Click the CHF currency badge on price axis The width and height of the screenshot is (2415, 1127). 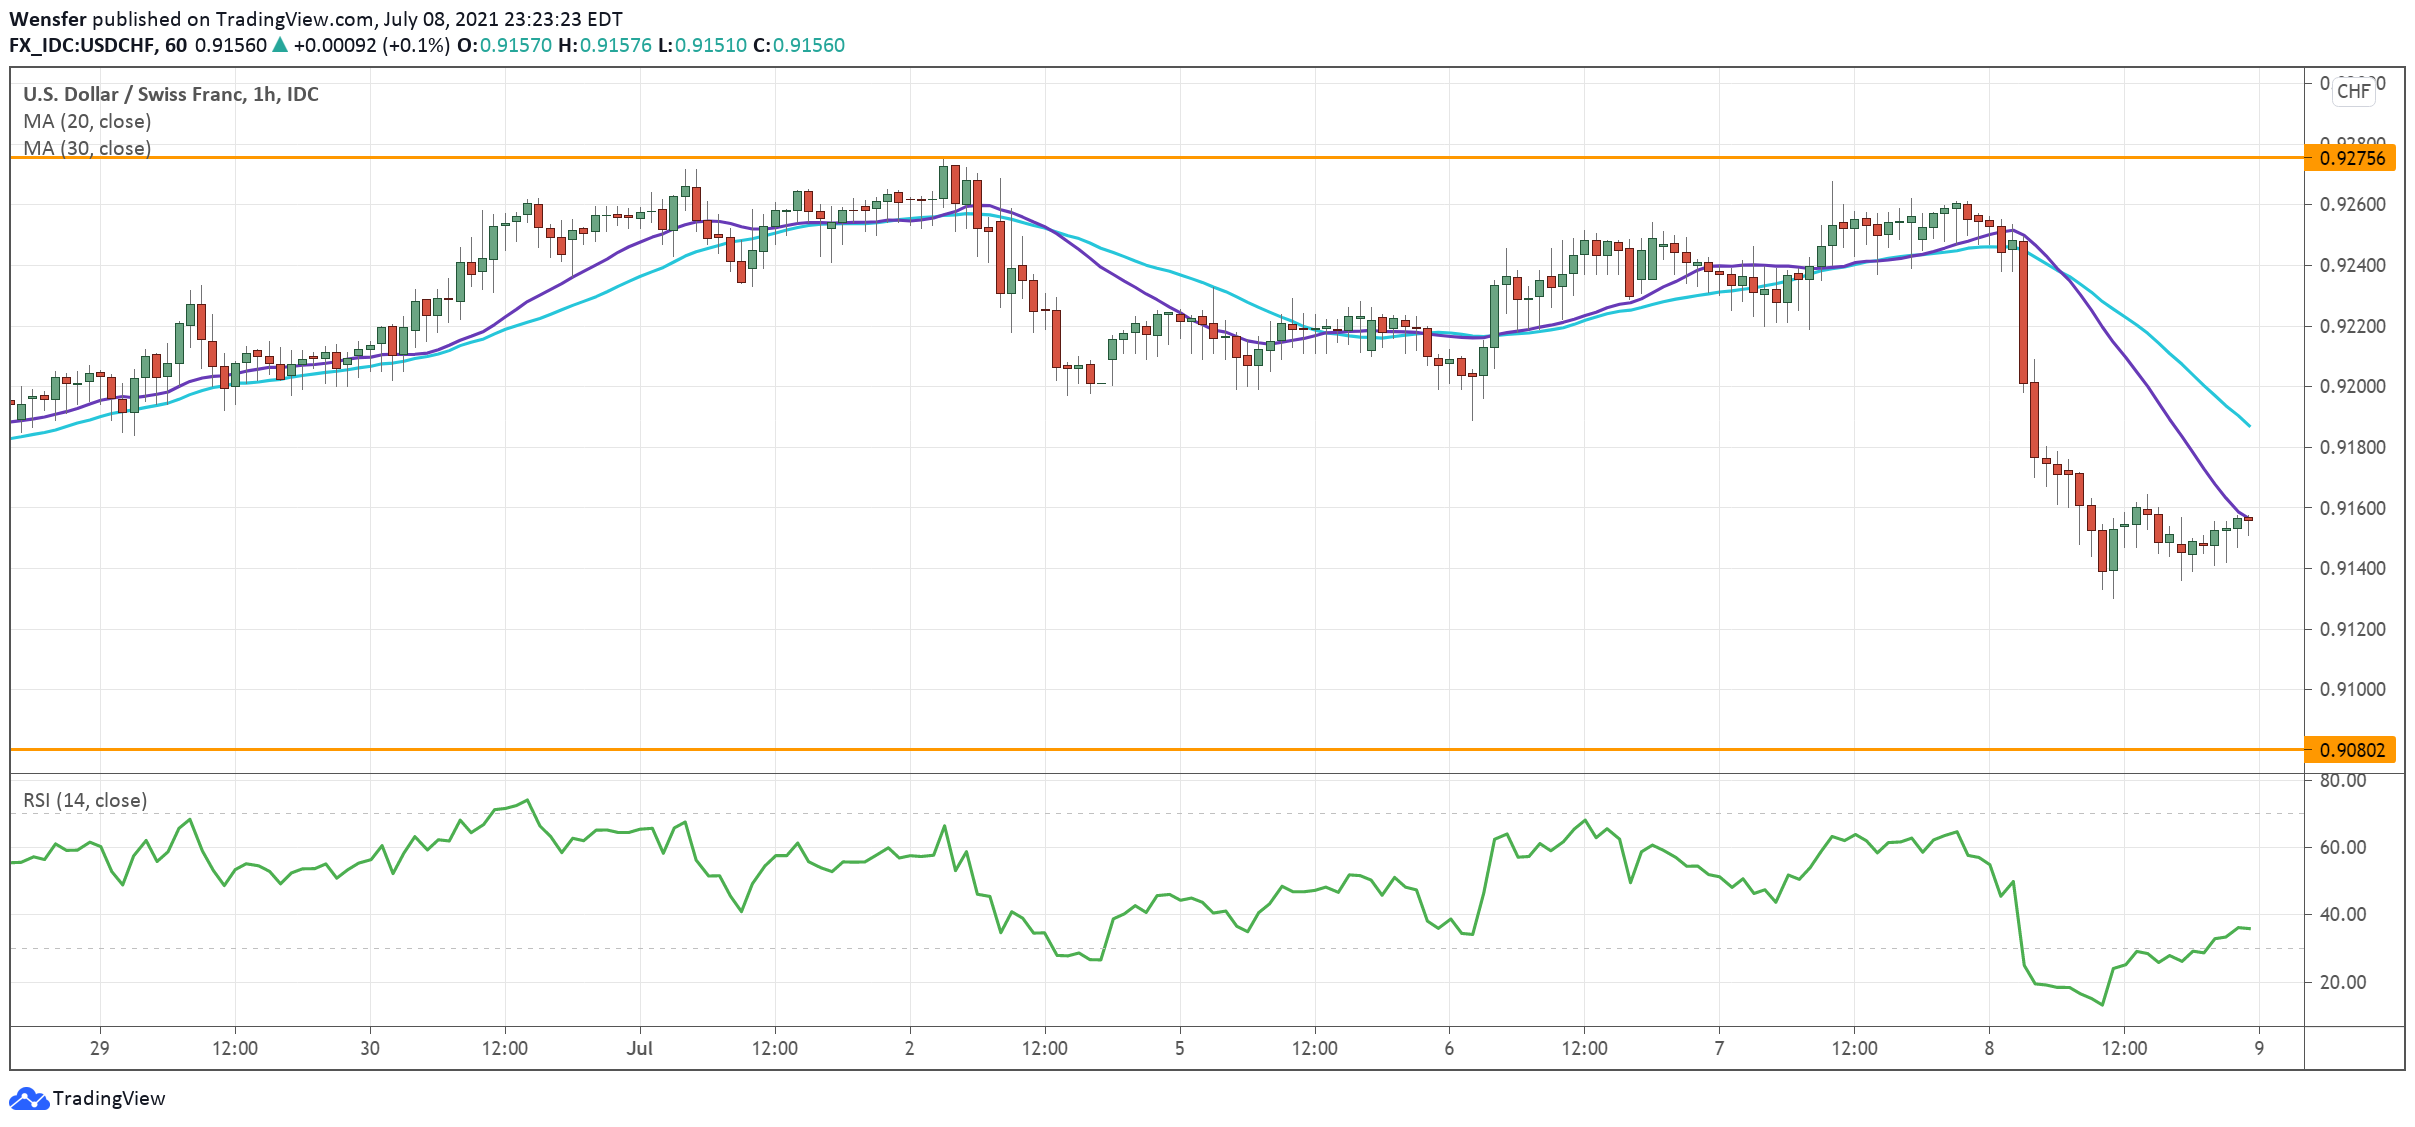pyautogui.click(x=2353, y=91)
